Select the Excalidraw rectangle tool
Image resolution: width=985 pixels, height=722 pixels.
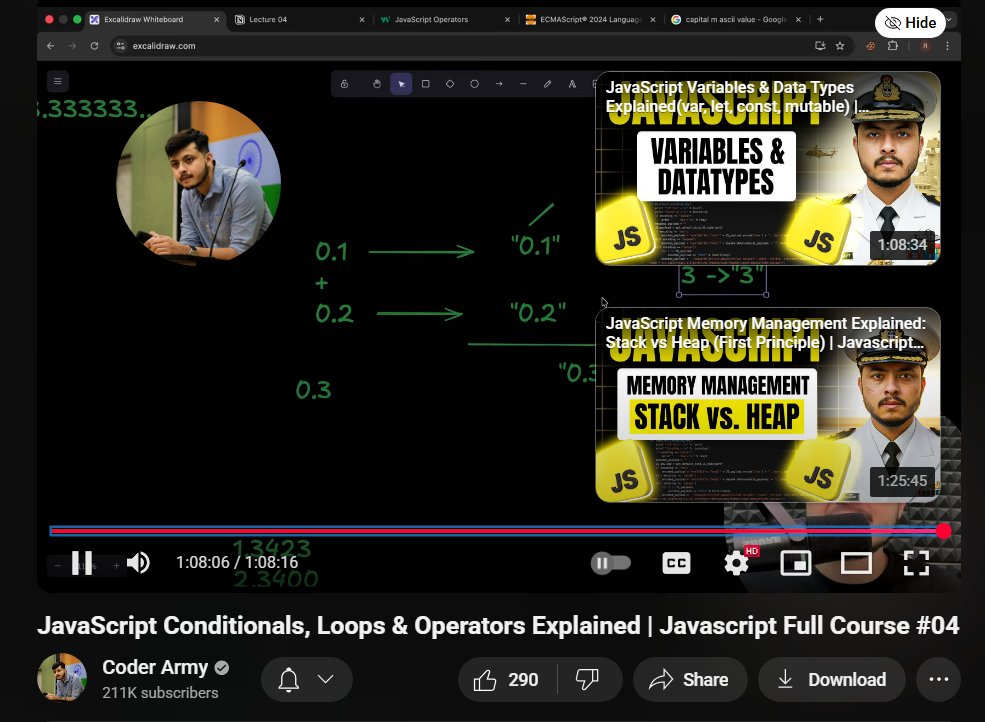pyautogui.click(x=425, y=84)
